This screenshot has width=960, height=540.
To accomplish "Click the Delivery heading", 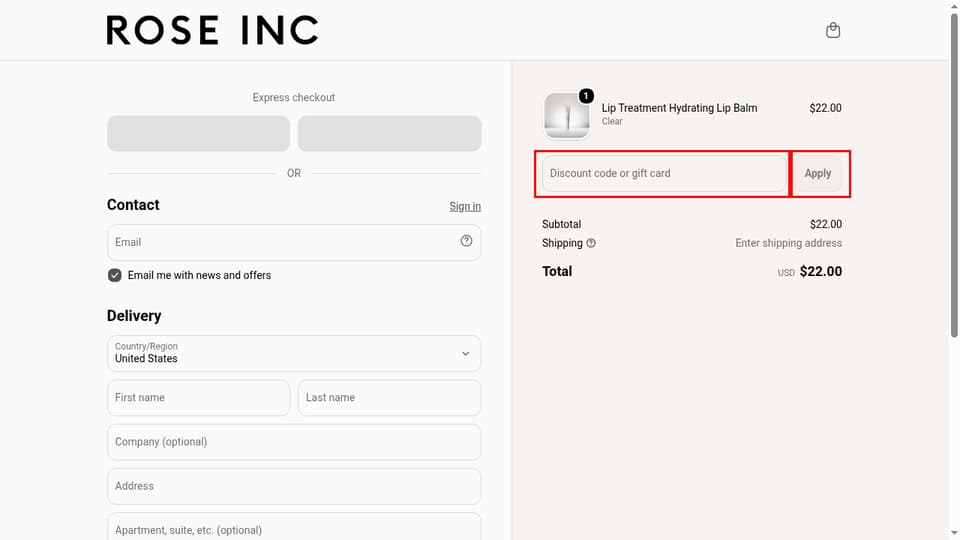I will tap(134, 316).
